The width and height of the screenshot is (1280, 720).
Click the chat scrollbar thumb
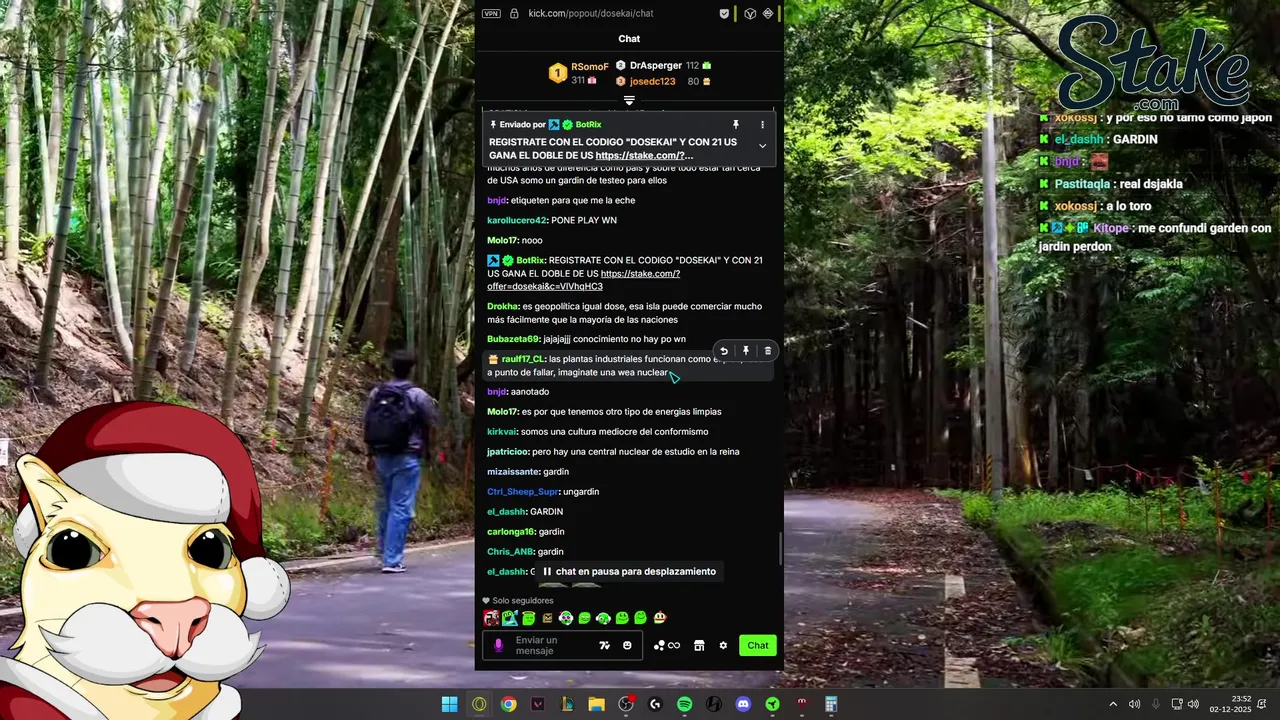coord(780,548)
